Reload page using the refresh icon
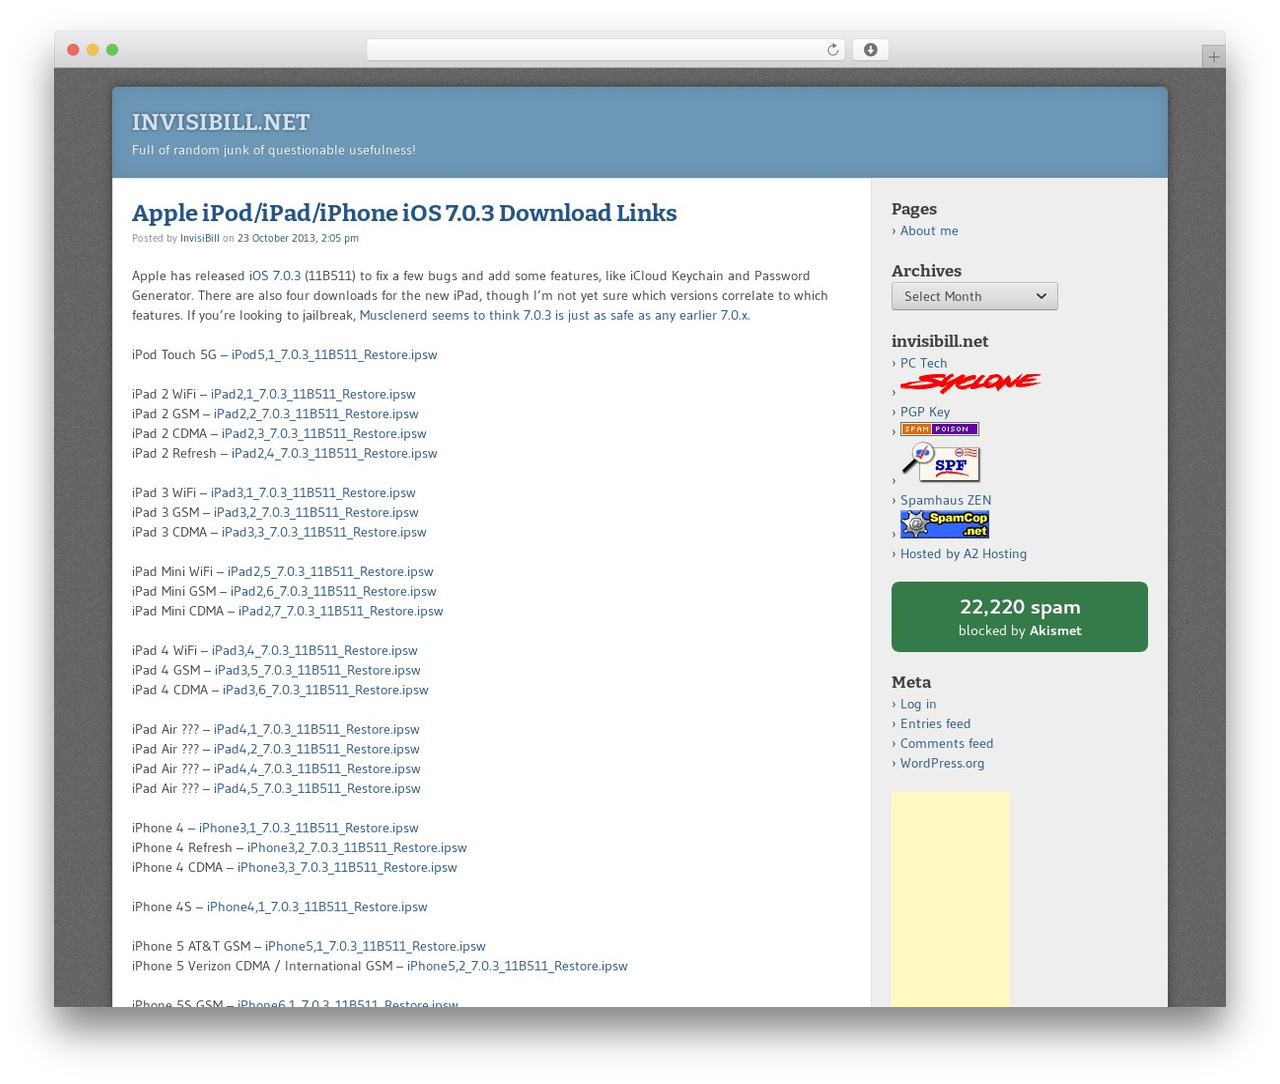Viewport: 1280px width, 1084px height. (x=832, y=50)
